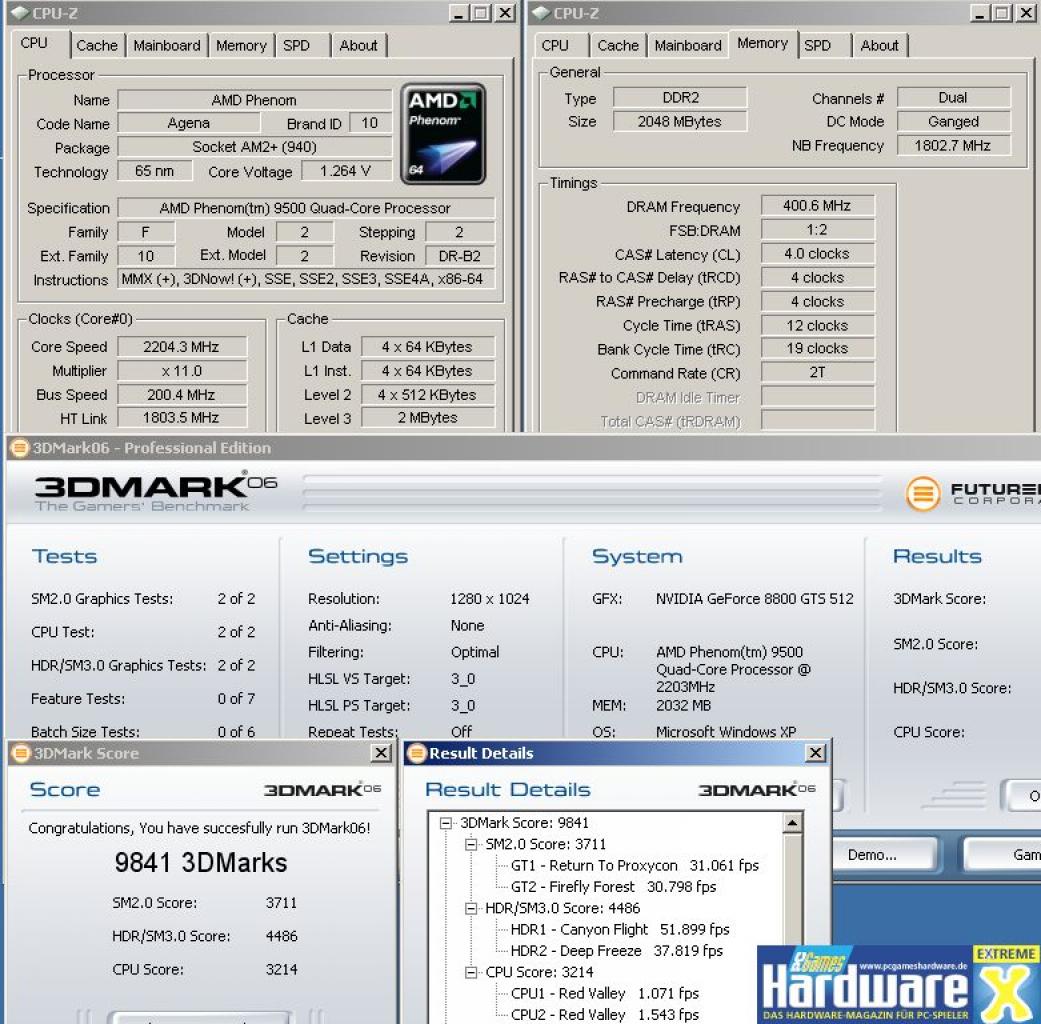Click the CAS# Latency 4.0 clocks field

817,254
